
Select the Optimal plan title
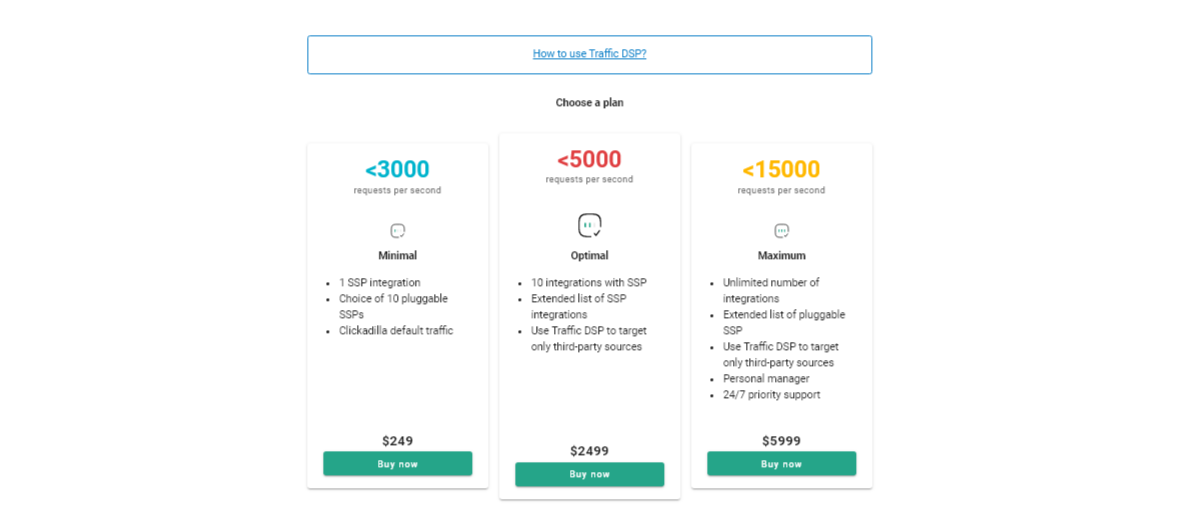pyautogui.click(x=589, y=256)
